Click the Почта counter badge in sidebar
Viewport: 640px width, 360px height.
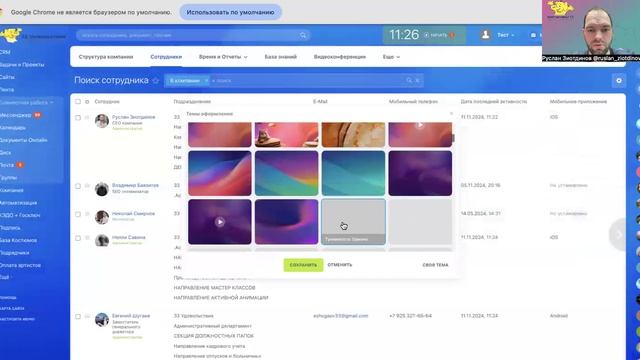[20, 165]
